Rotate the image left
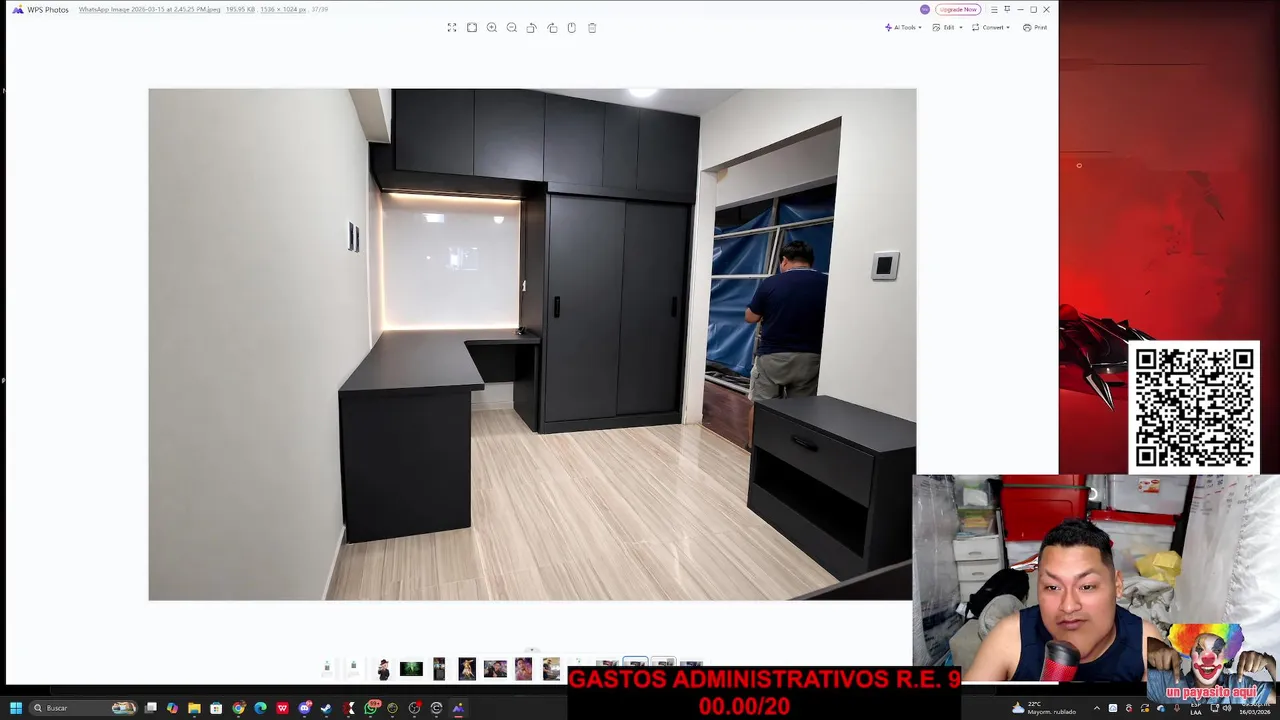This screenshot has height=720, width=1280. click(x=532, y=28)
